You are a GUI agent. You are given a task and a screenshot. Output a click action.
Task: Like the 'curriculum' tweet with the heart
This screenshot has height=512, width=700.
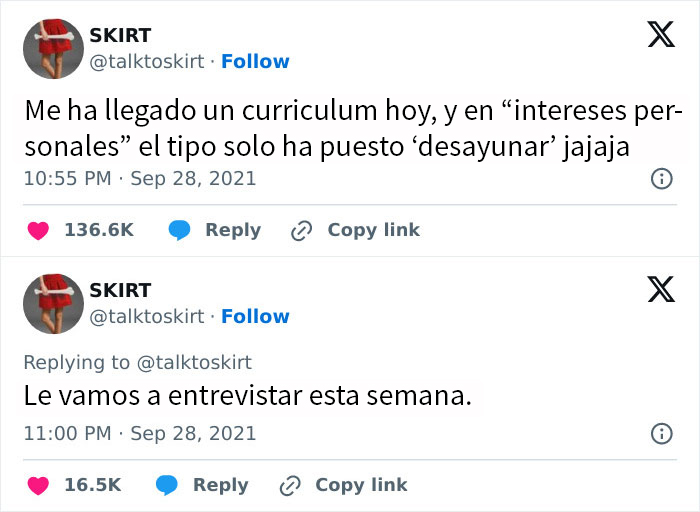point(37,230)
